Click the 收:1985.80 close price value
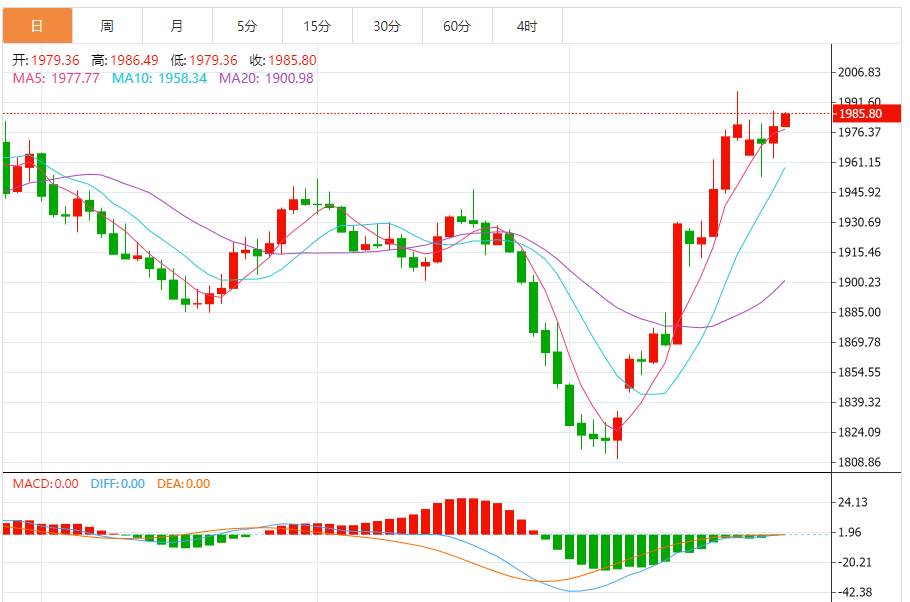 point(283,60)
